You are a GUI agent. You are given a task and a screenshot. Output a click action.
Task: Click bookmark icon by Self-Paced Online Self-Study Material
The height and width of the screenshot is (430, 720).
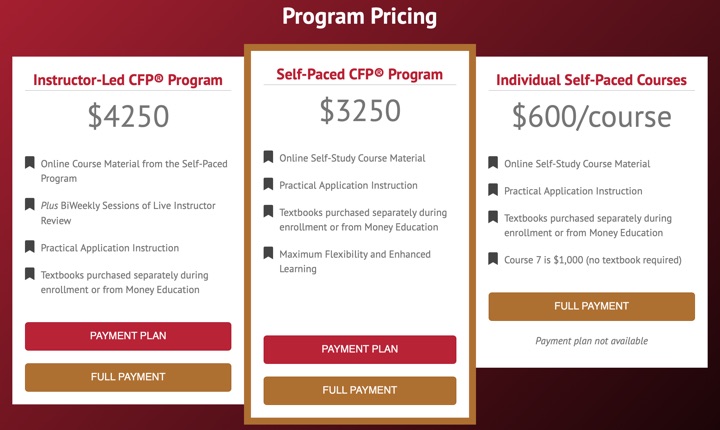click(x=268, y=157)
